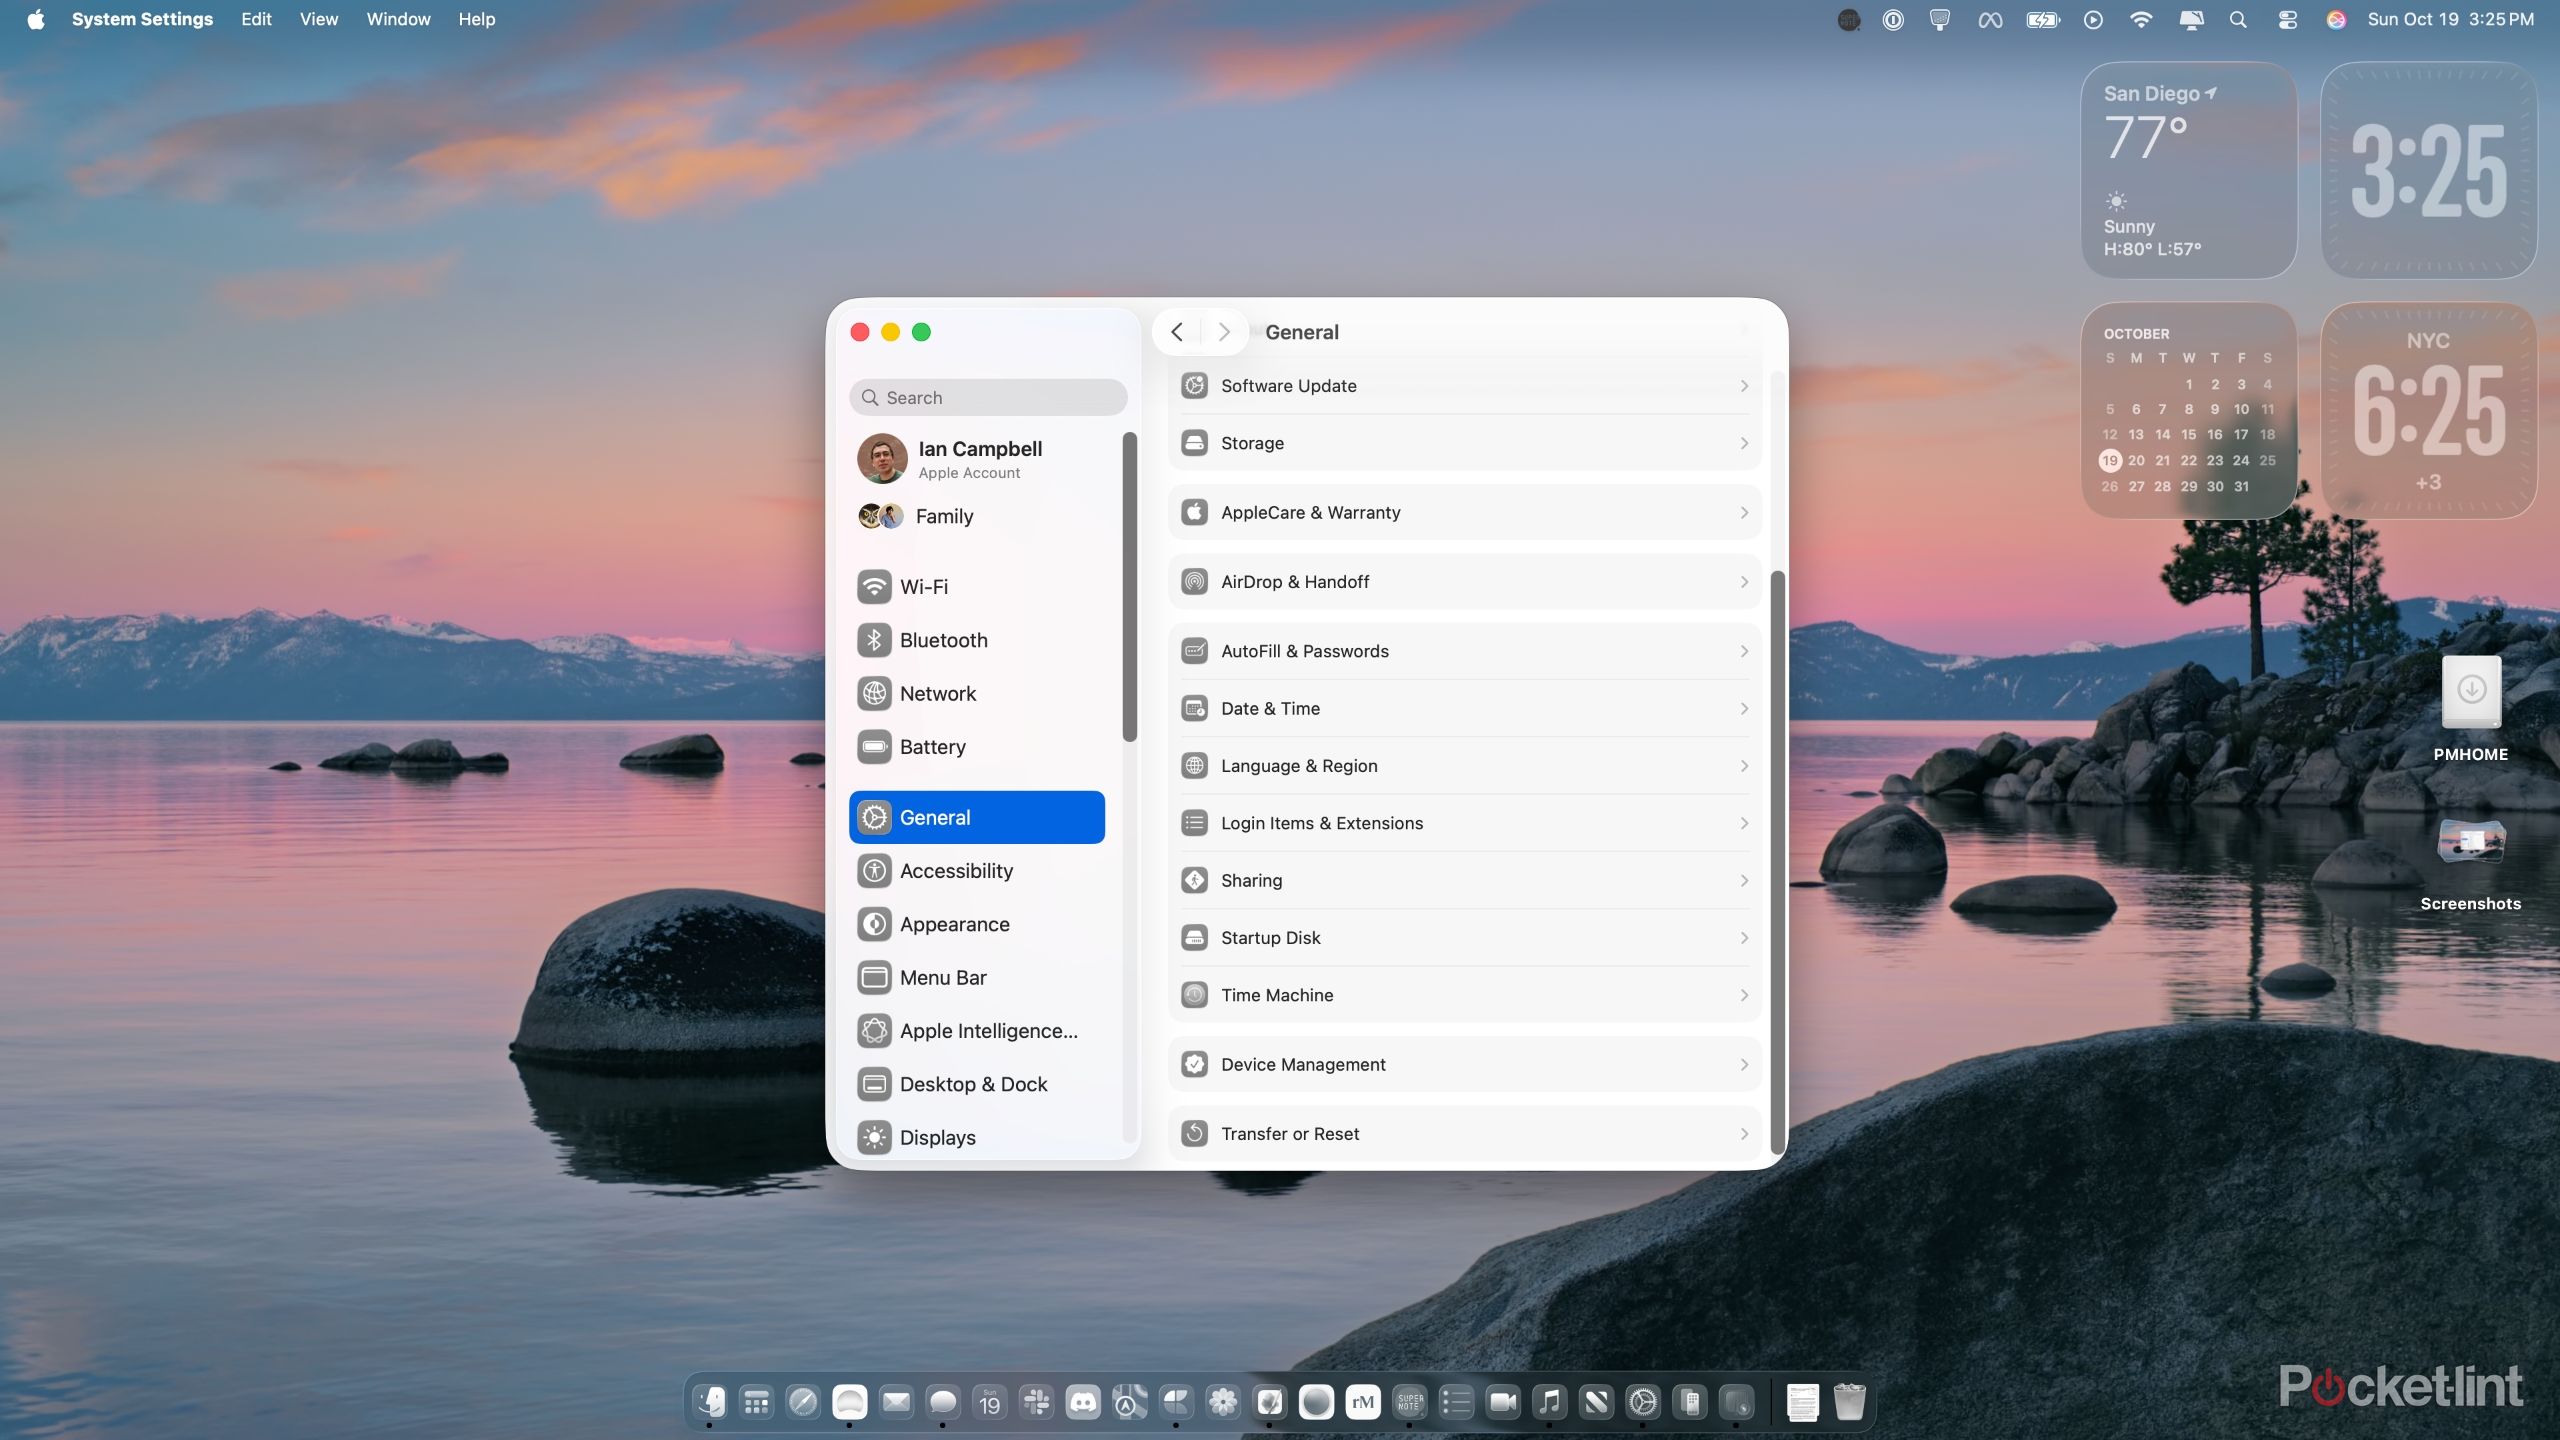Select Login Items & Extensions
The image size is (2560, 1440).
(1464, 823)
